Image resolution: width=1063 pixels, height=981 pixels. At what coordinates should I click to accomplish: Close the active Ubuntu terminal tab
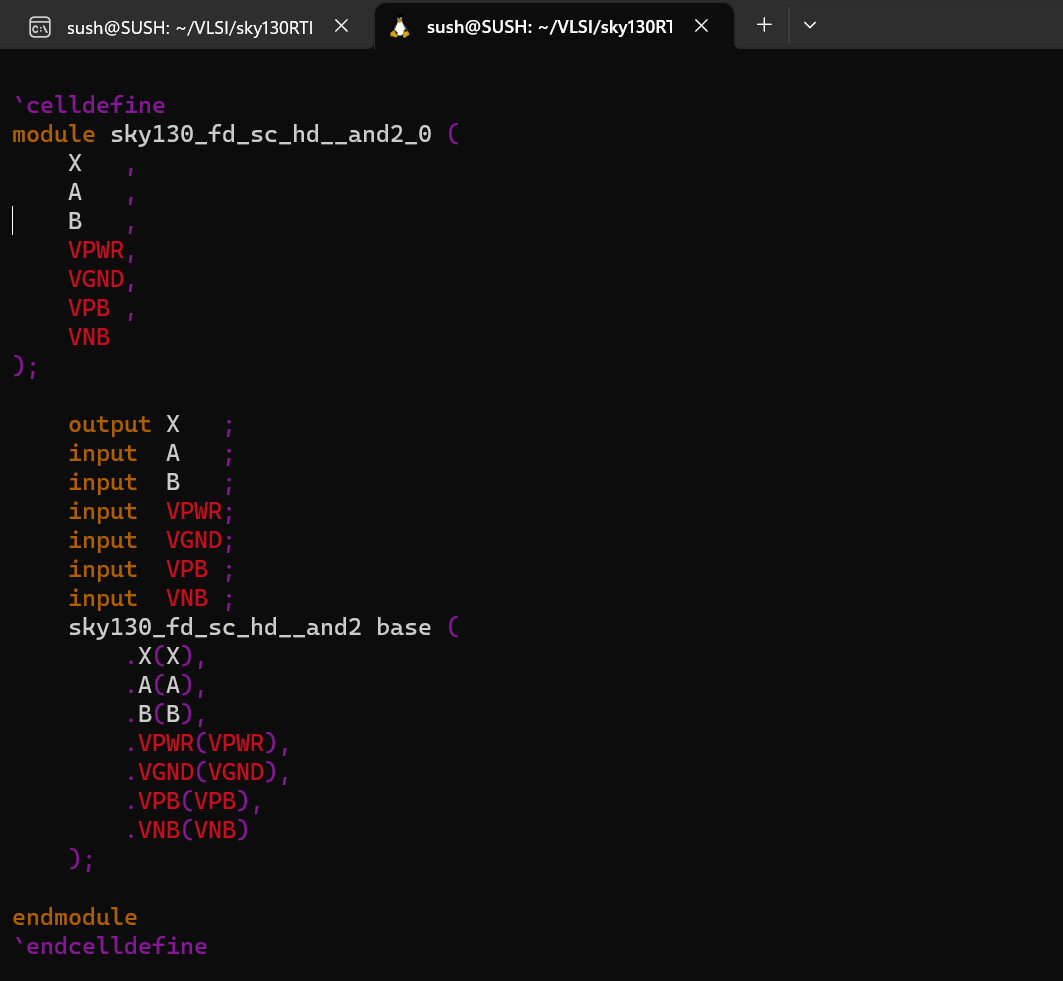pos(701,25)
